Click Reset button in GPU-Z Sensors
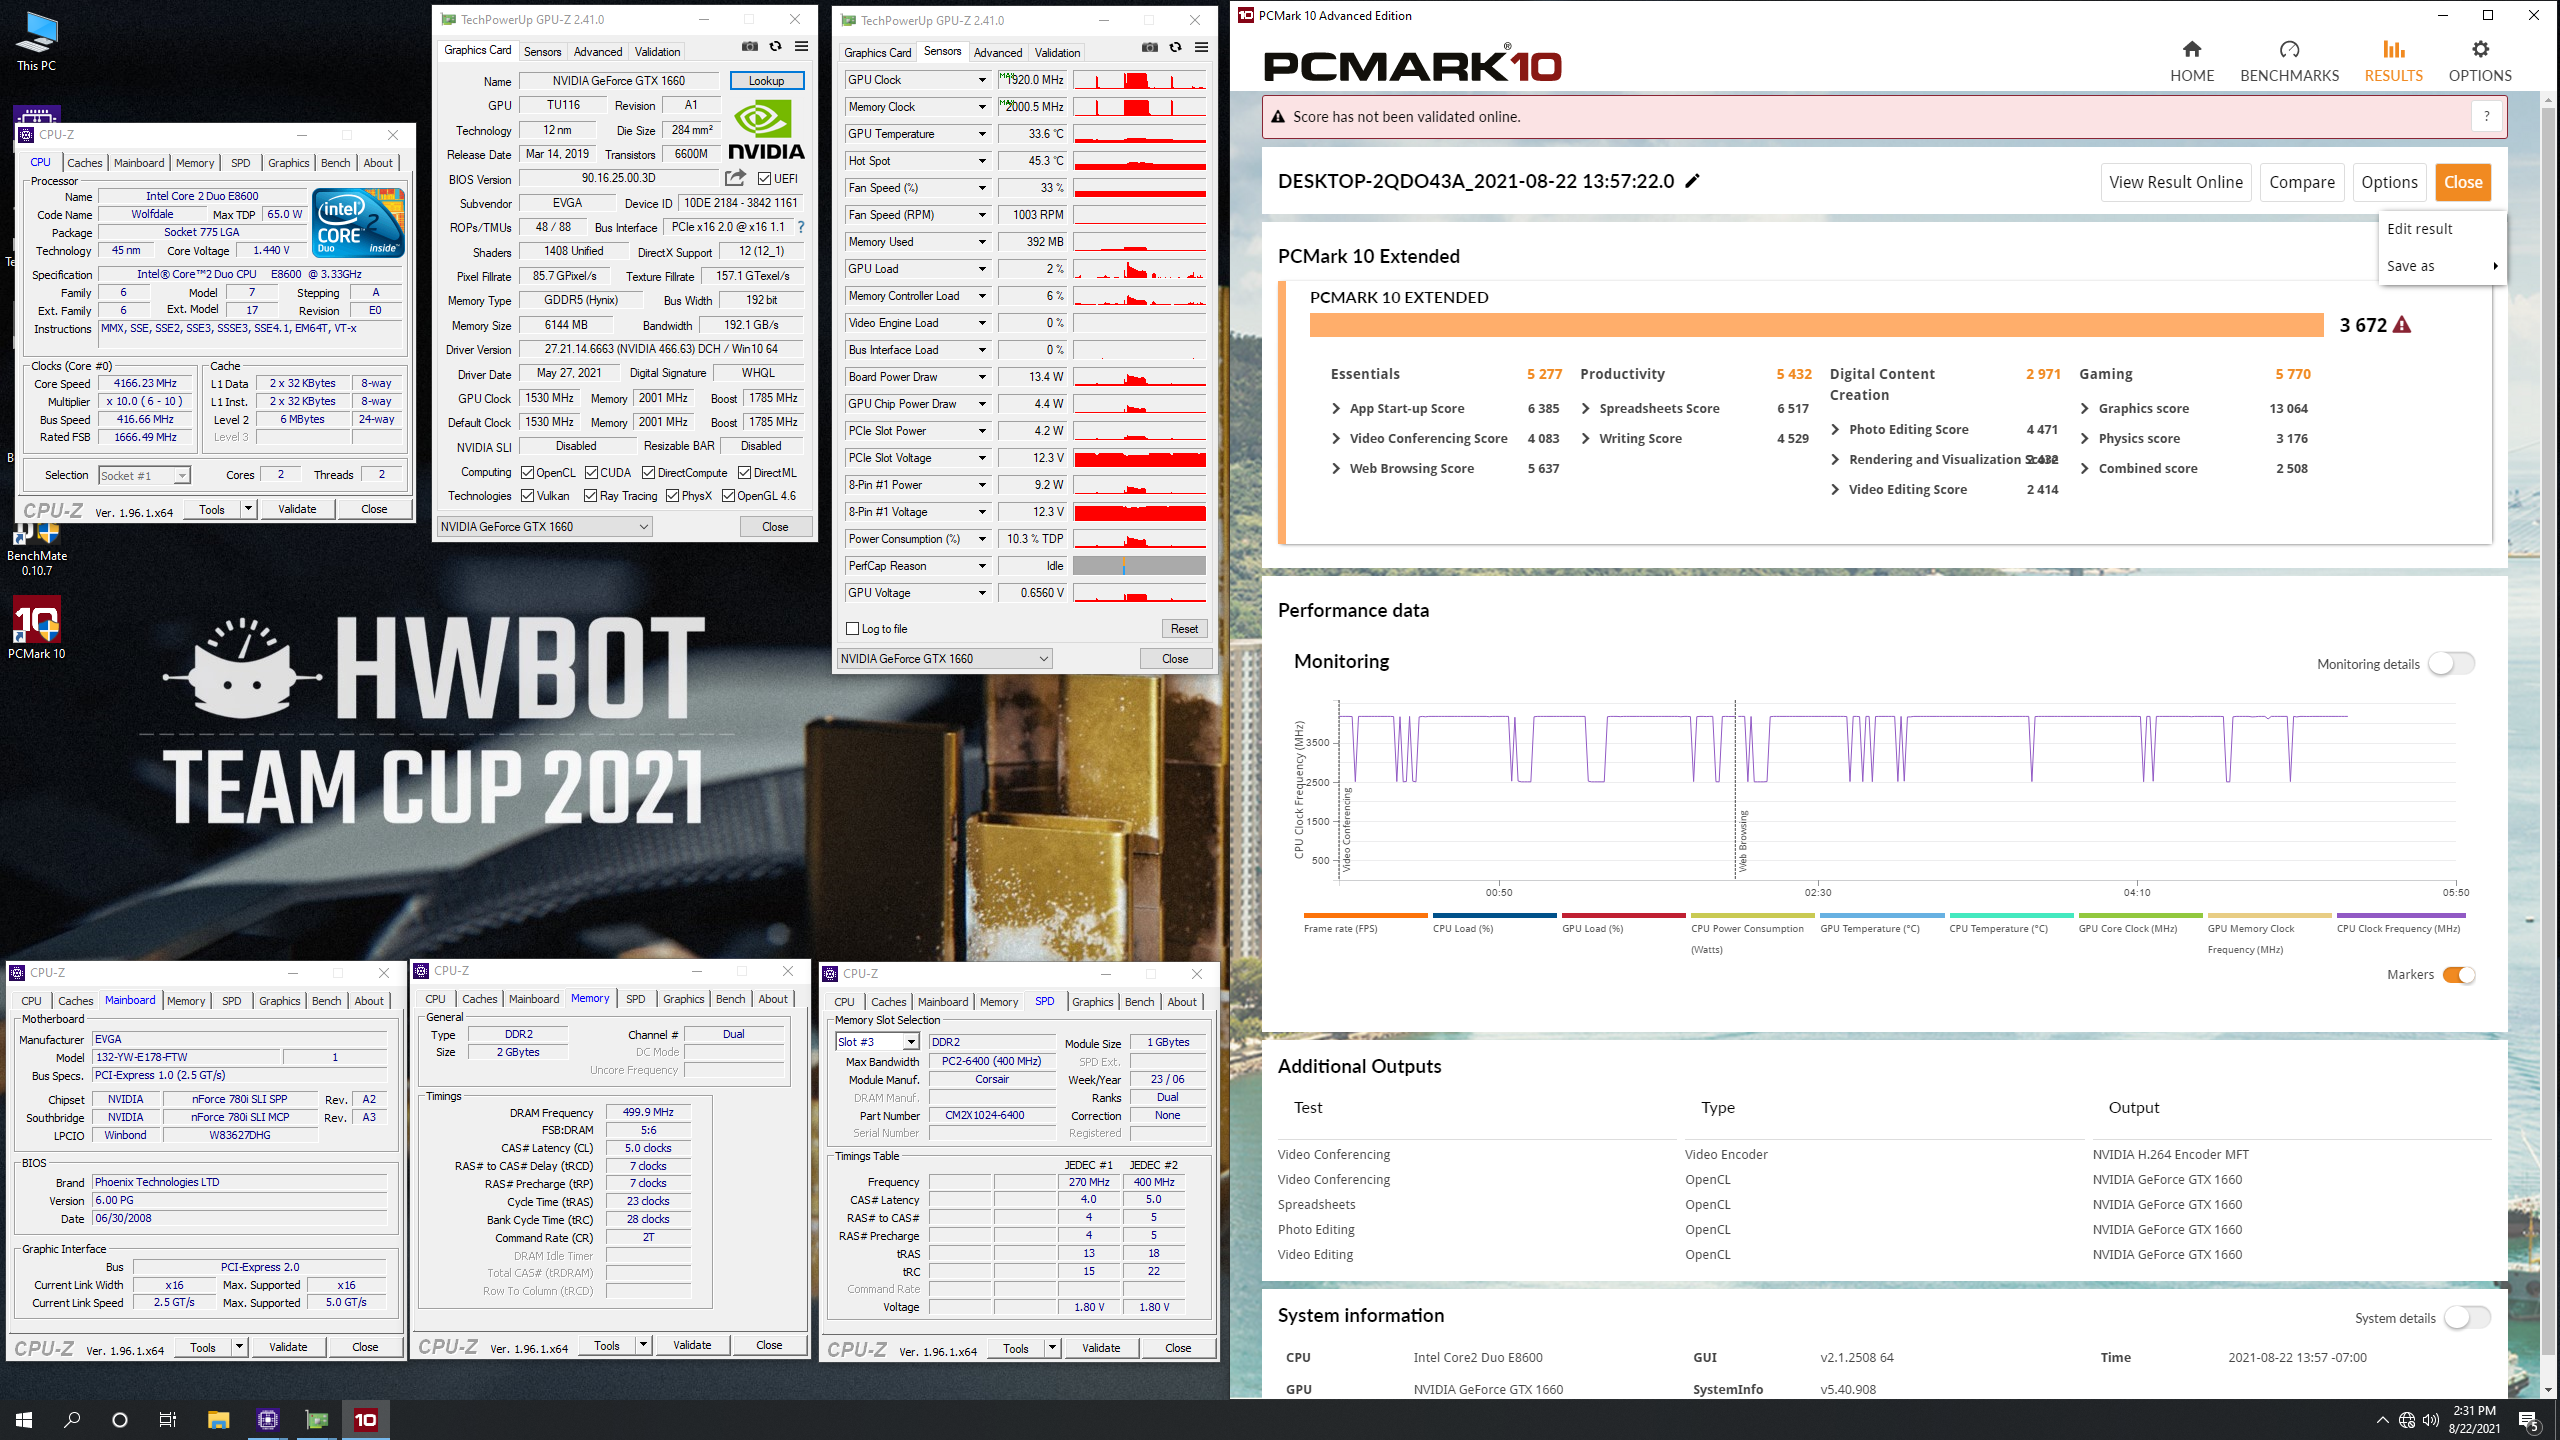 (1184, 629)
